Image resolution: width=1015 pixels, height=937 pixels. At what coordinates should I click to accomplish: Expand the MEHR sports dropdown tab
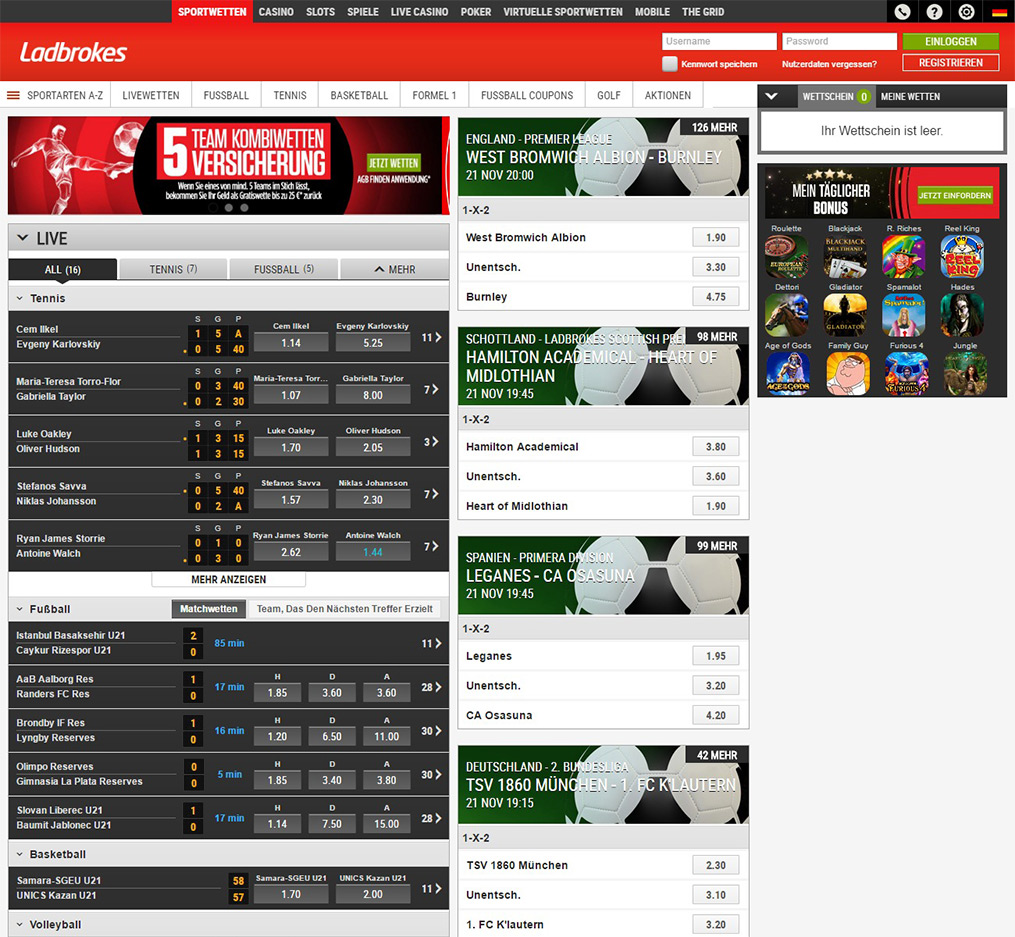pyautogui.click(x=394, y=269)
